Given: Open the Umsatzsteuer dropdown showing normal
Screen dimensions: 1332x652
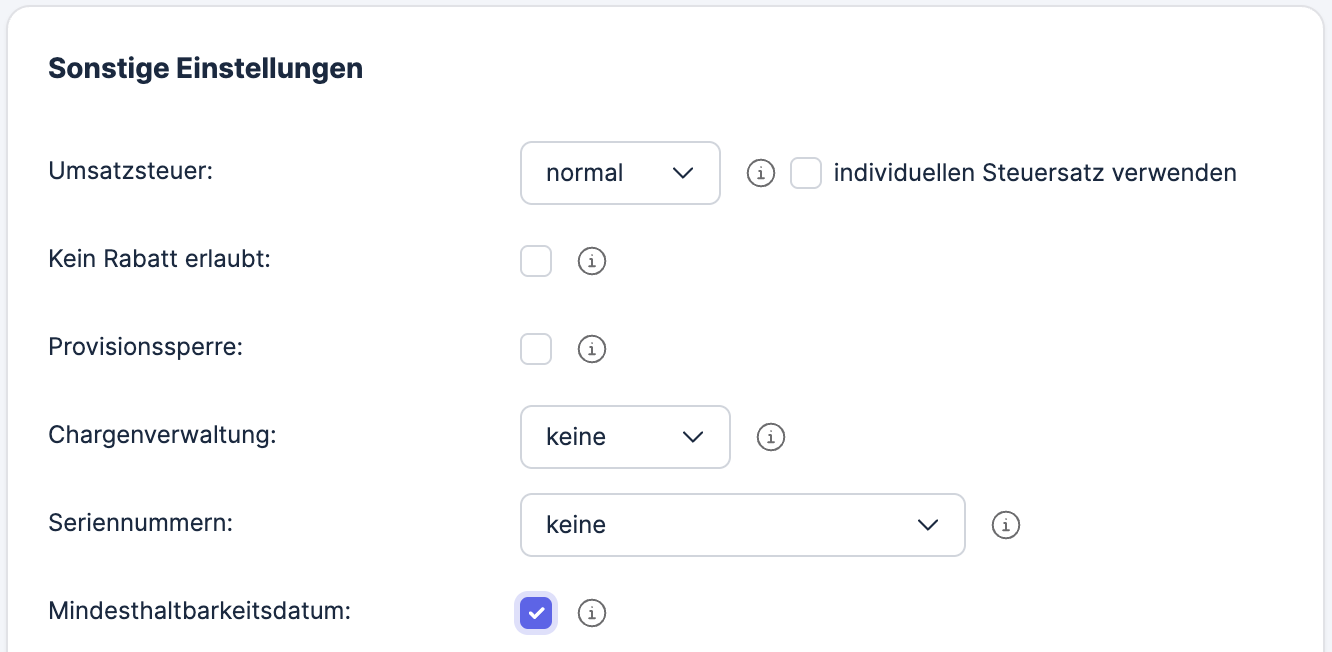Looking at the screenshot, I should (x=620, y=173).
